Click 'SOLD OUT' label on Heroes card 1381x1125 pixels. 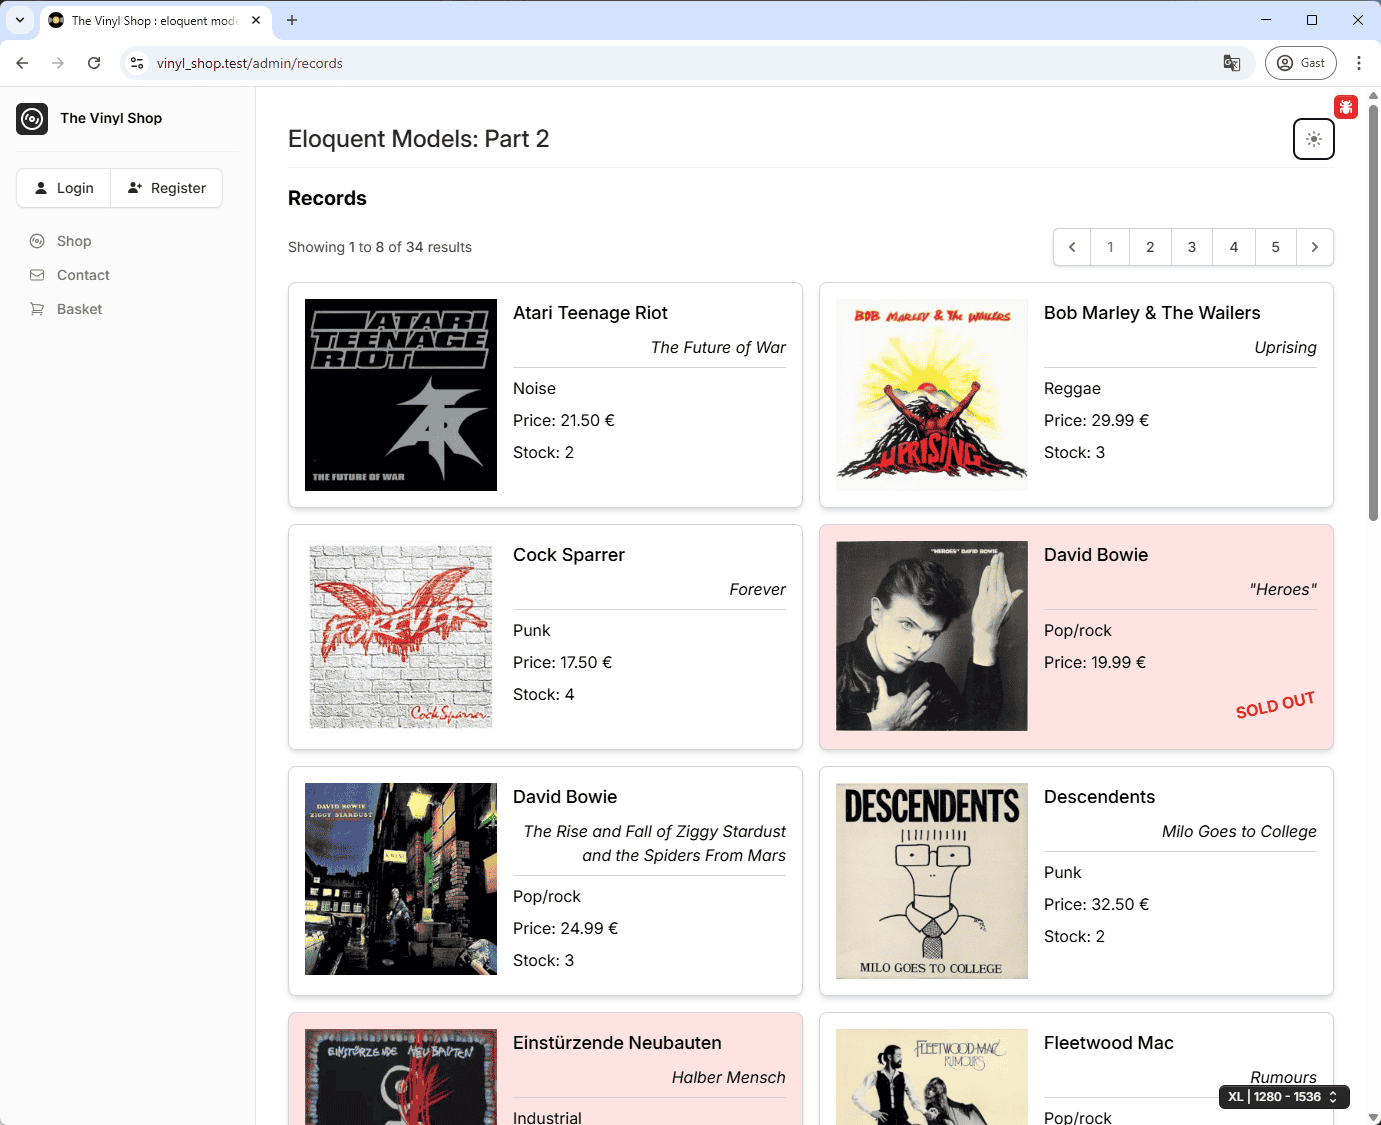[1275, 704]
